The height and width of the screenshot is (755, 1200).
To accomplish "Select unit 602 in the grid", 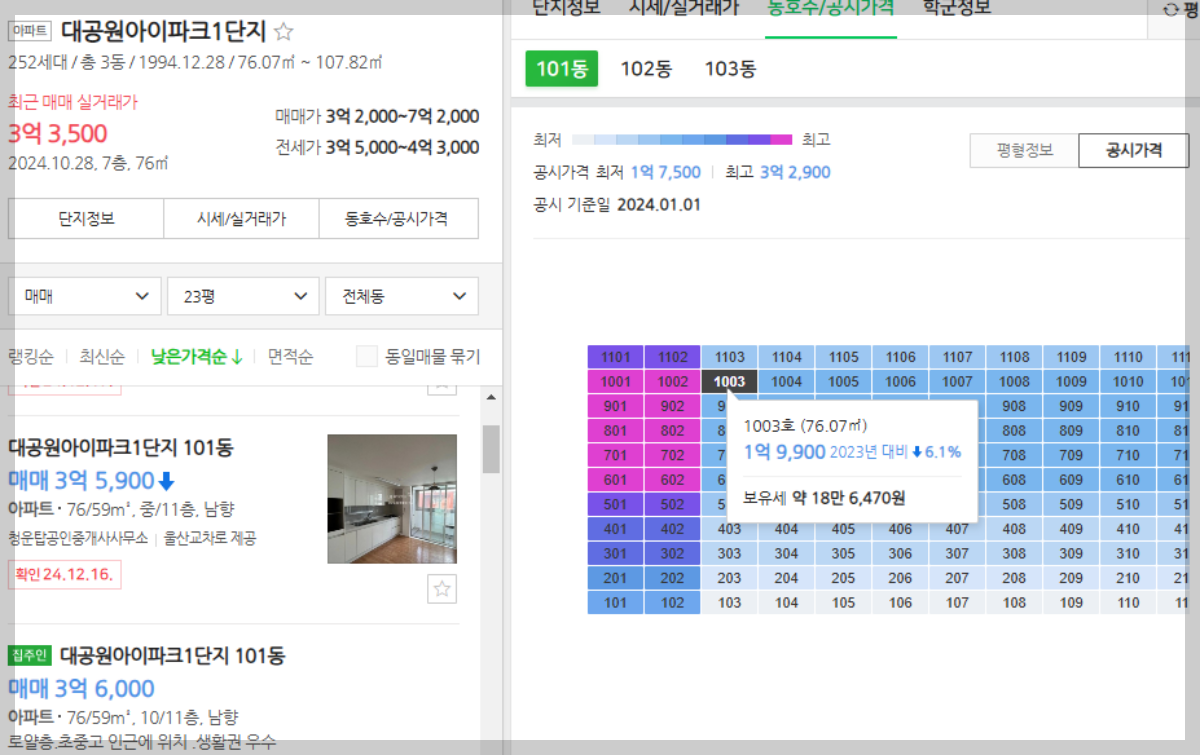I will [673, 480].
